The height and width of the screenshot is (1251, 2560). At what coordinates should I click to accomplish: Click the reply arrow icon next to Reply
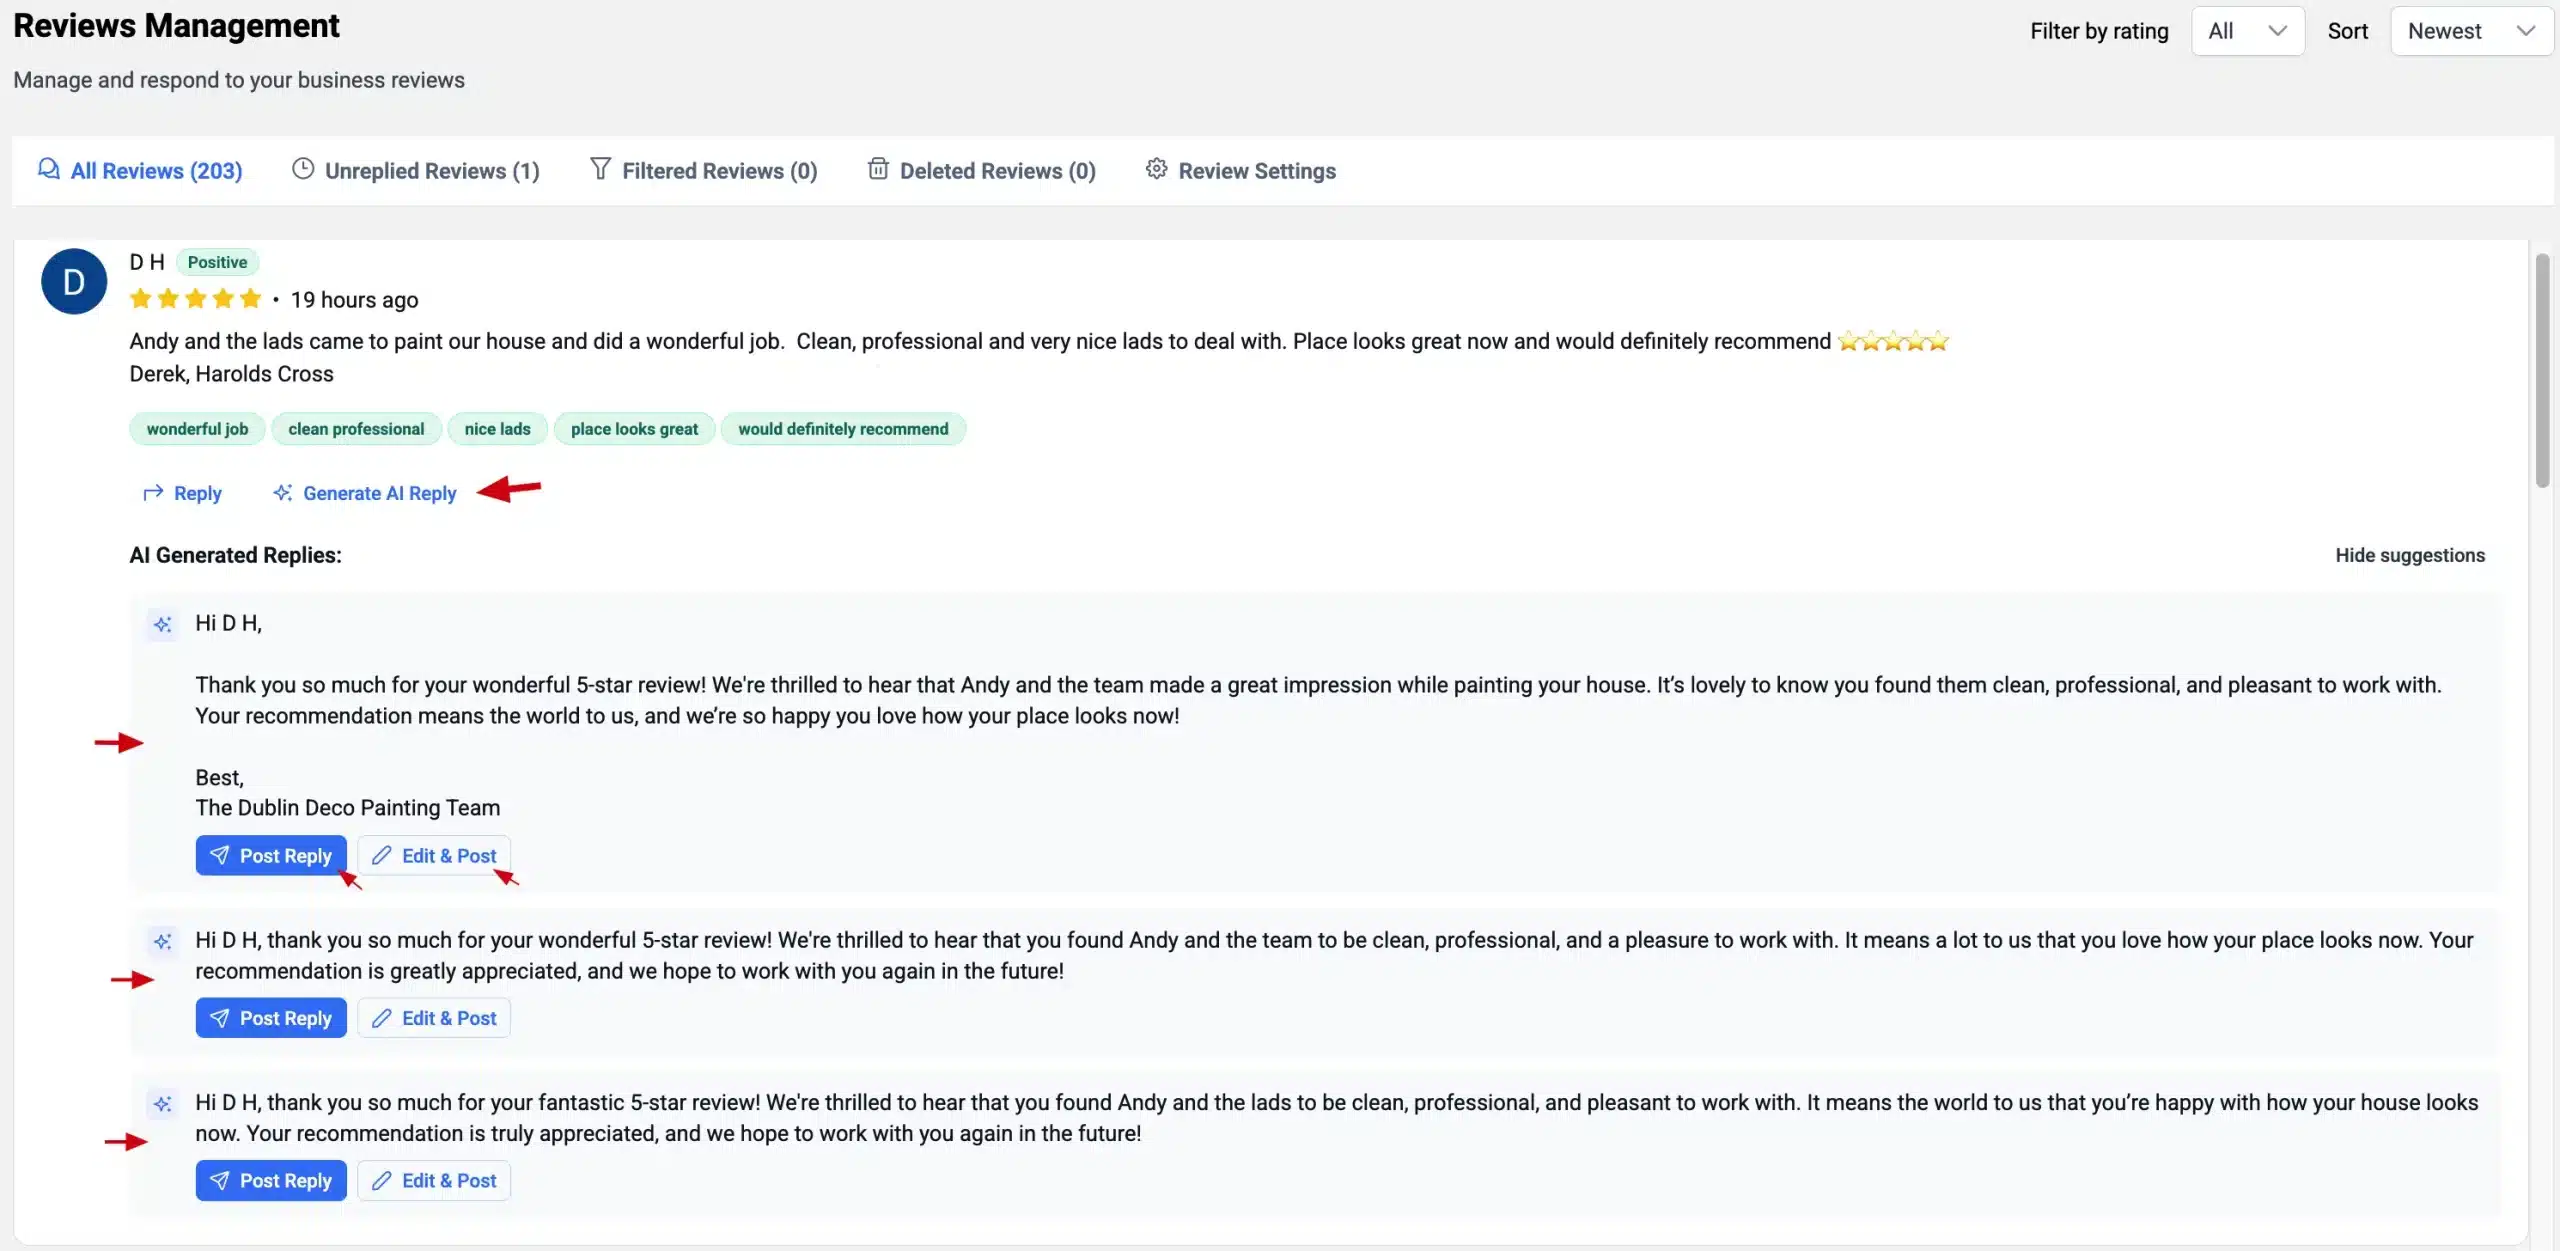[x=153, y=492]
